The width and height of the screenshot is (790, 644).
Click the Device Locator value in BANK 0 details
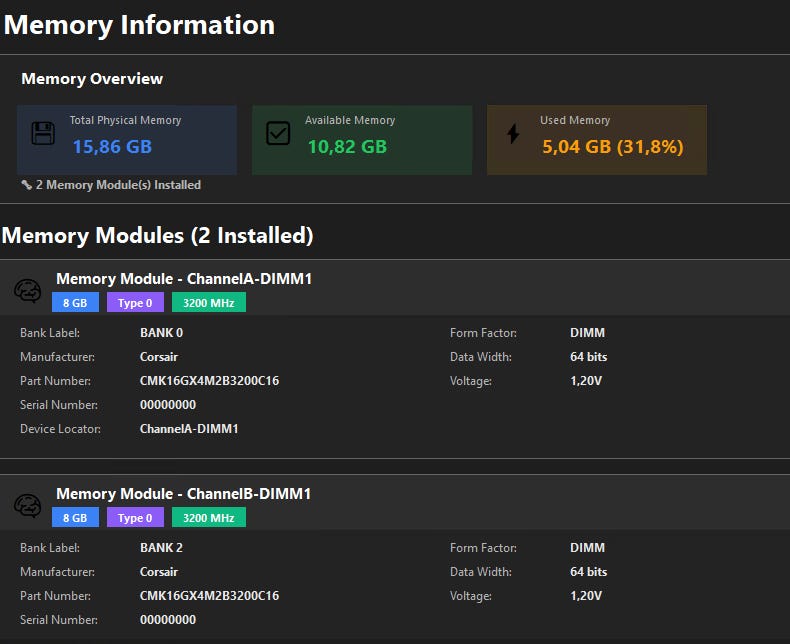pyautogui.click(x=189, y=429)
